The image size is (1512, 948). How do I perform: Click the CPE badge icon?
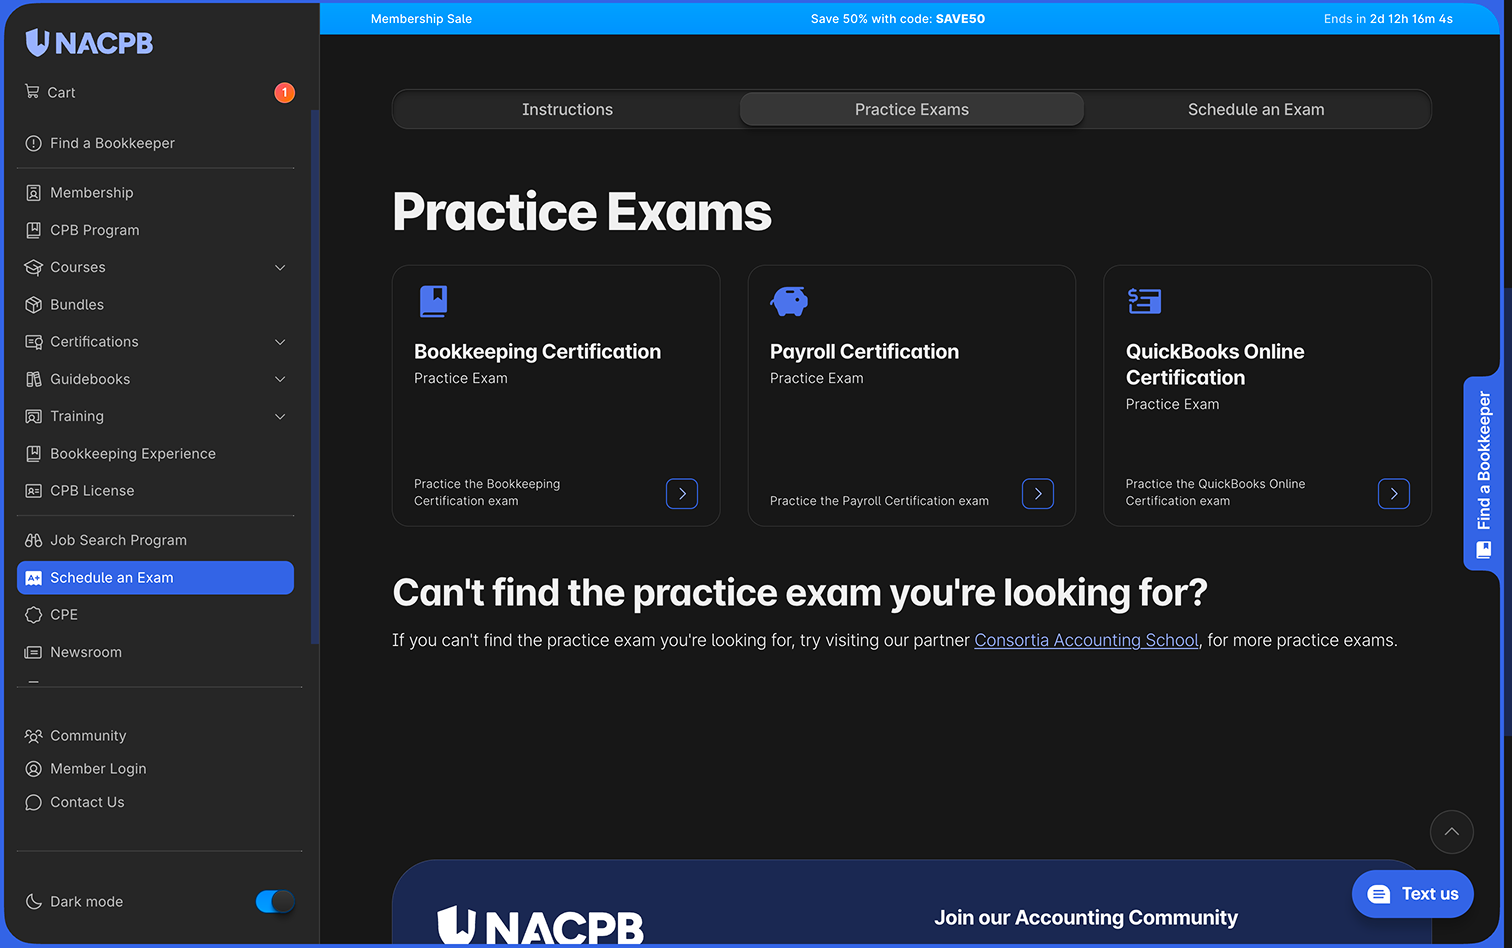tap(33, 615)
